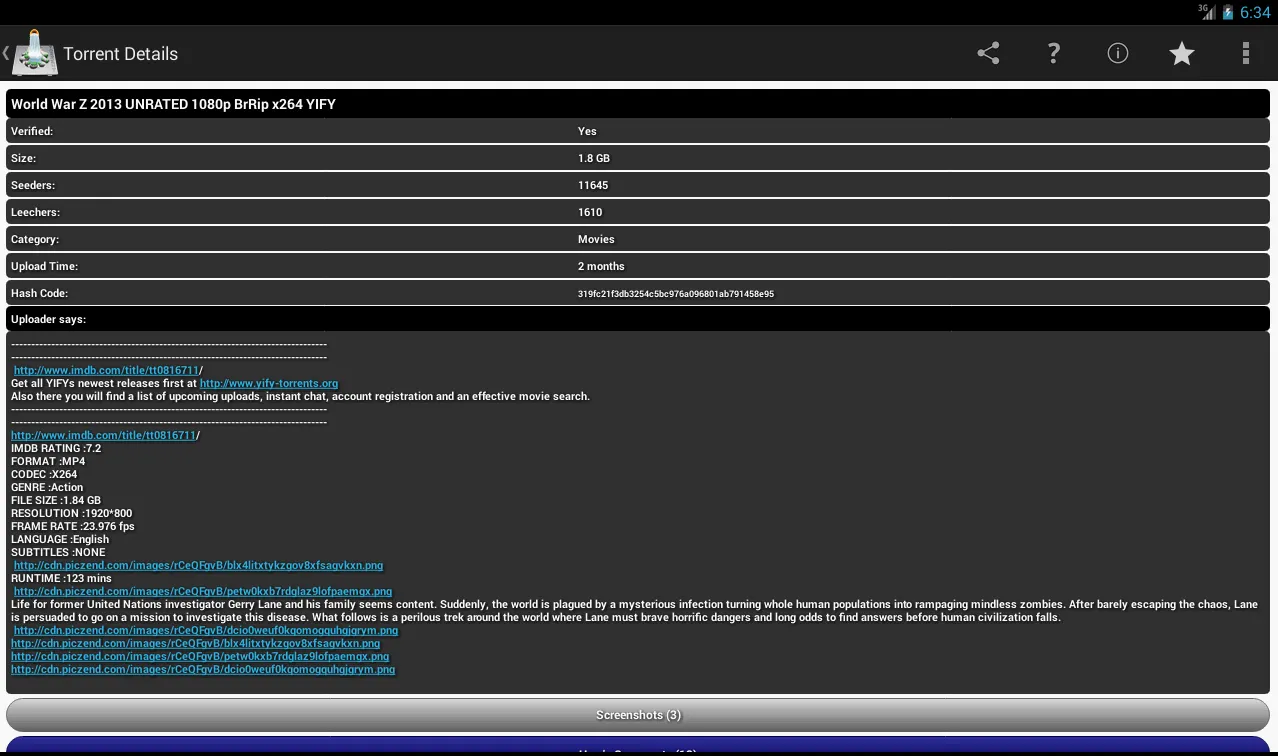Image resolution: width=1278 pixels, height=756 pixels.
Task: Open second-to-last piczend link ending blx4litxtykzgov8xfsagvkxn.png
Action: [x=196, y=643]
